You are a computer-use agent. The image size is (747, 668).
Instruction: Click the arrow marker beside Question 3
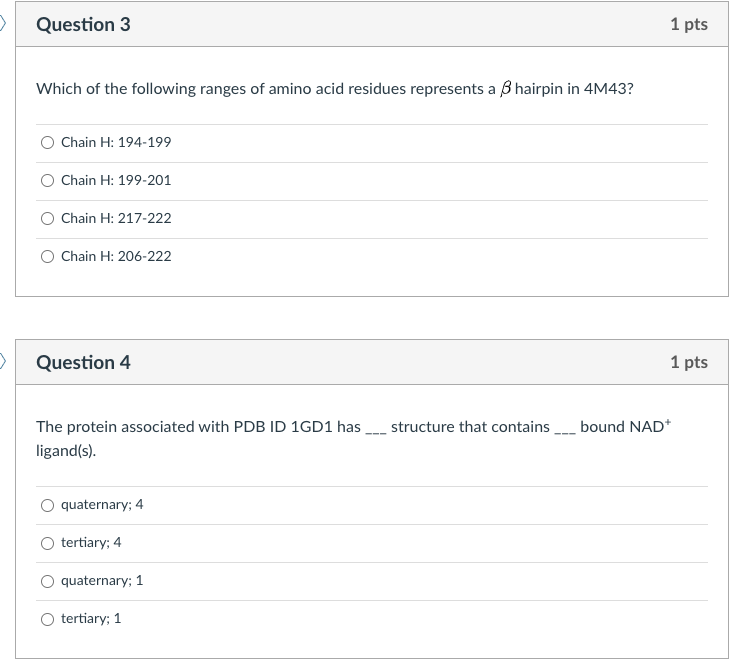(x=4, y=22)
